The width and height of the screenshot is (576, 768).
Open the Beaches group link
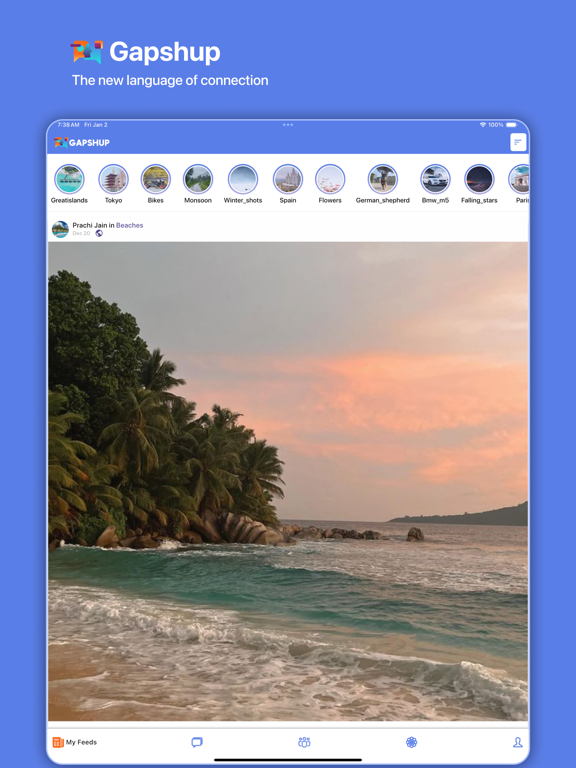(129, 225)
